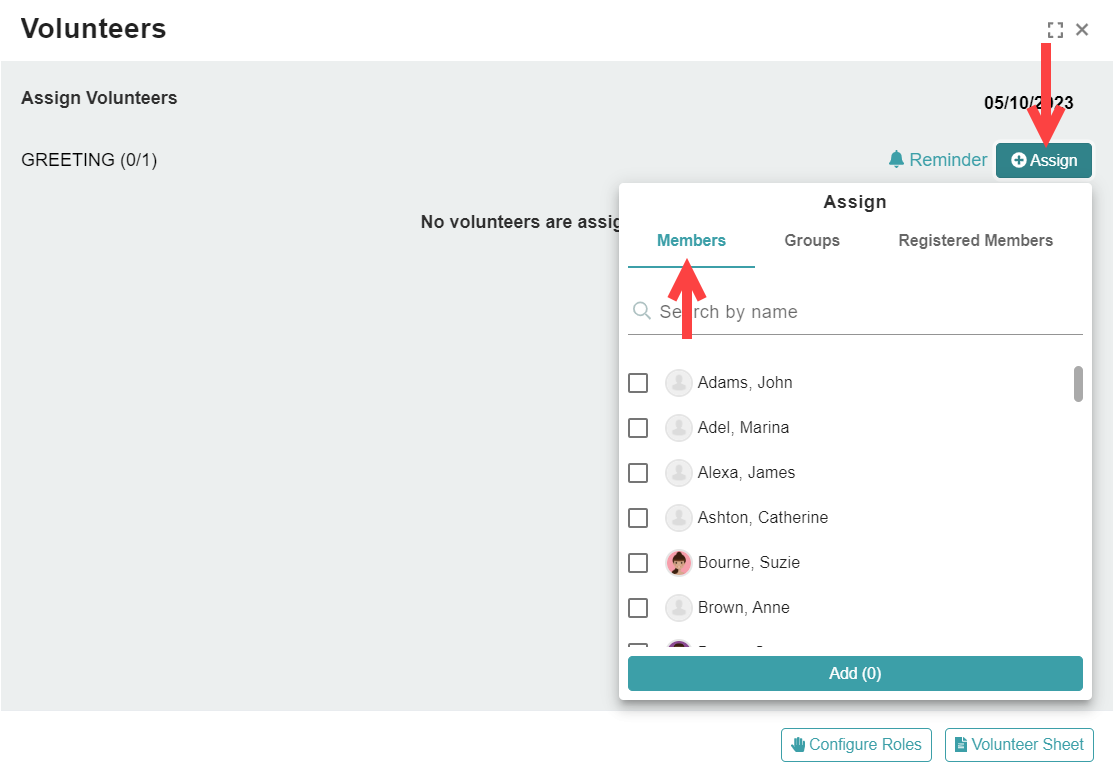1114x774 pixels.
Task: Click the fullscreen expand icon
Action: [1055, 30]
